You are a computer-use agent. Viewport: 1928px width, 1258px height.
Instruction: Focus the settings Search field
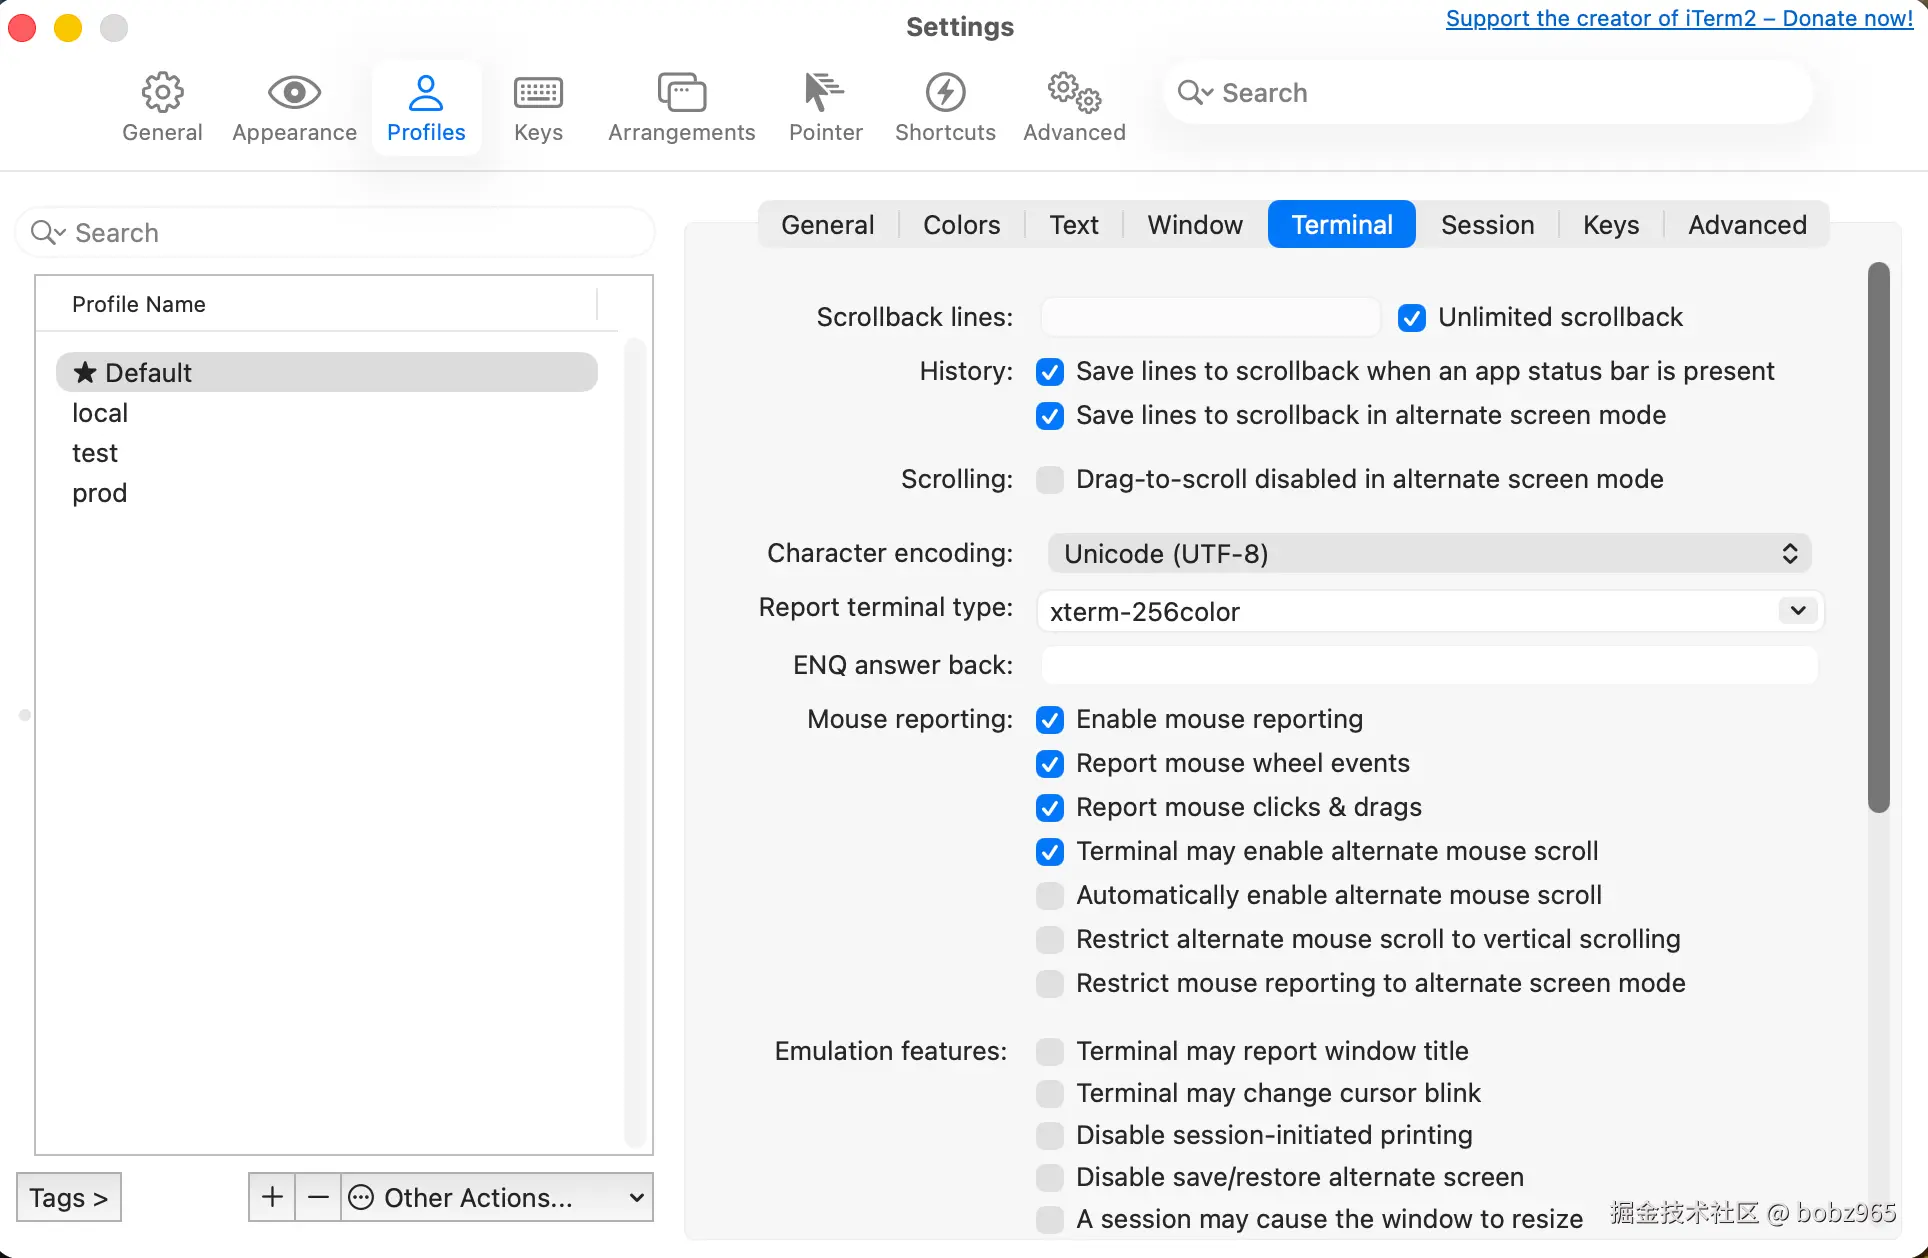point(1488,93)
